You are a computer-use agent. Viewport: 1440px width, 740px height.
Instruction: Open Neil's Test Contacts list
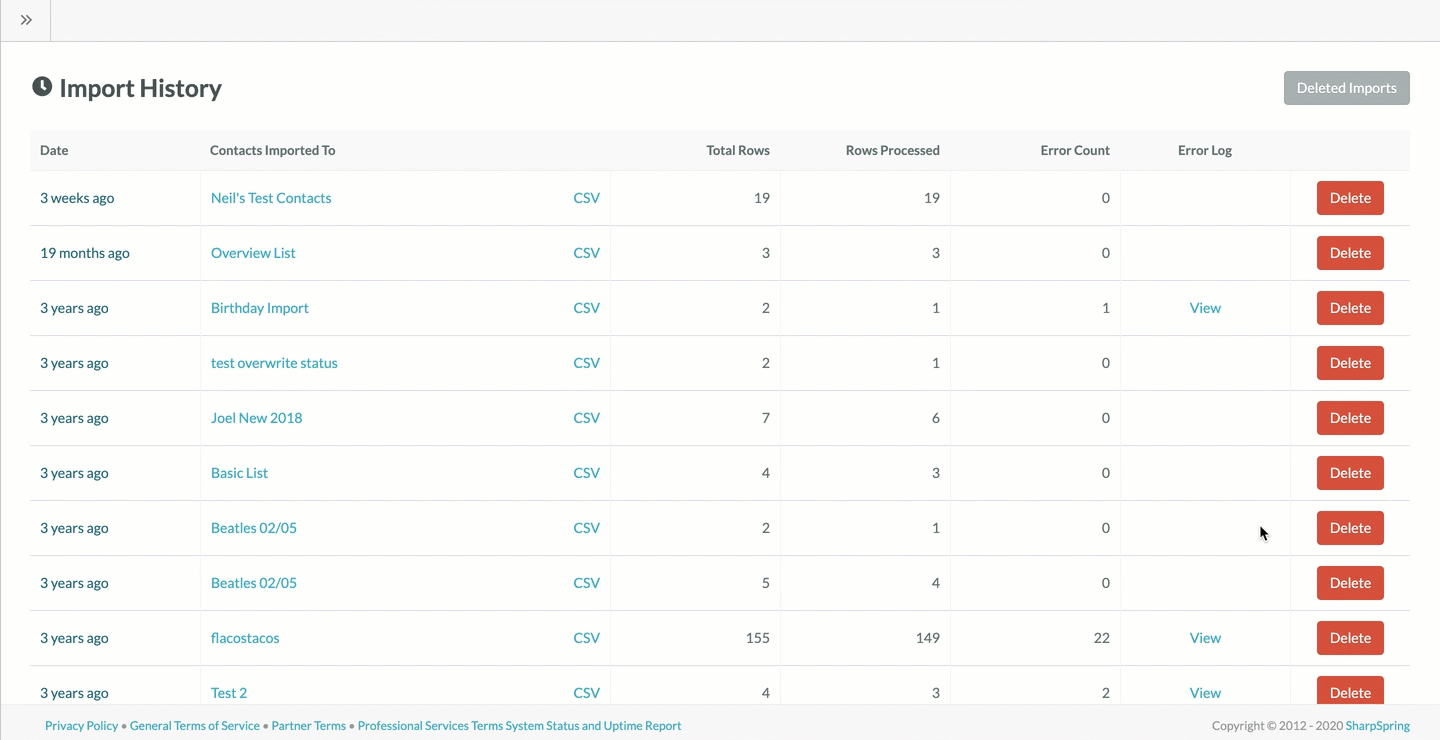click(x=271, y=198)
